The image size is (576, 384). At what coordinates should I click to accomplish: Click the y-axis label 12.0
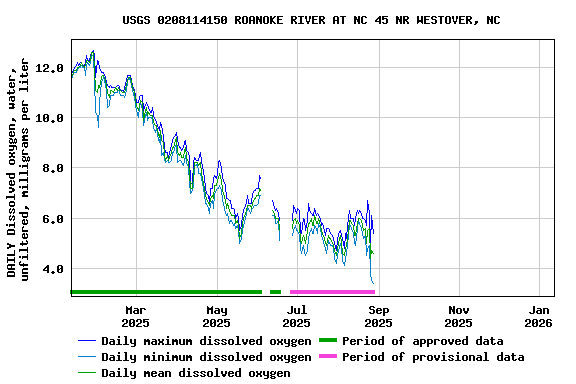tap(50, 68)
